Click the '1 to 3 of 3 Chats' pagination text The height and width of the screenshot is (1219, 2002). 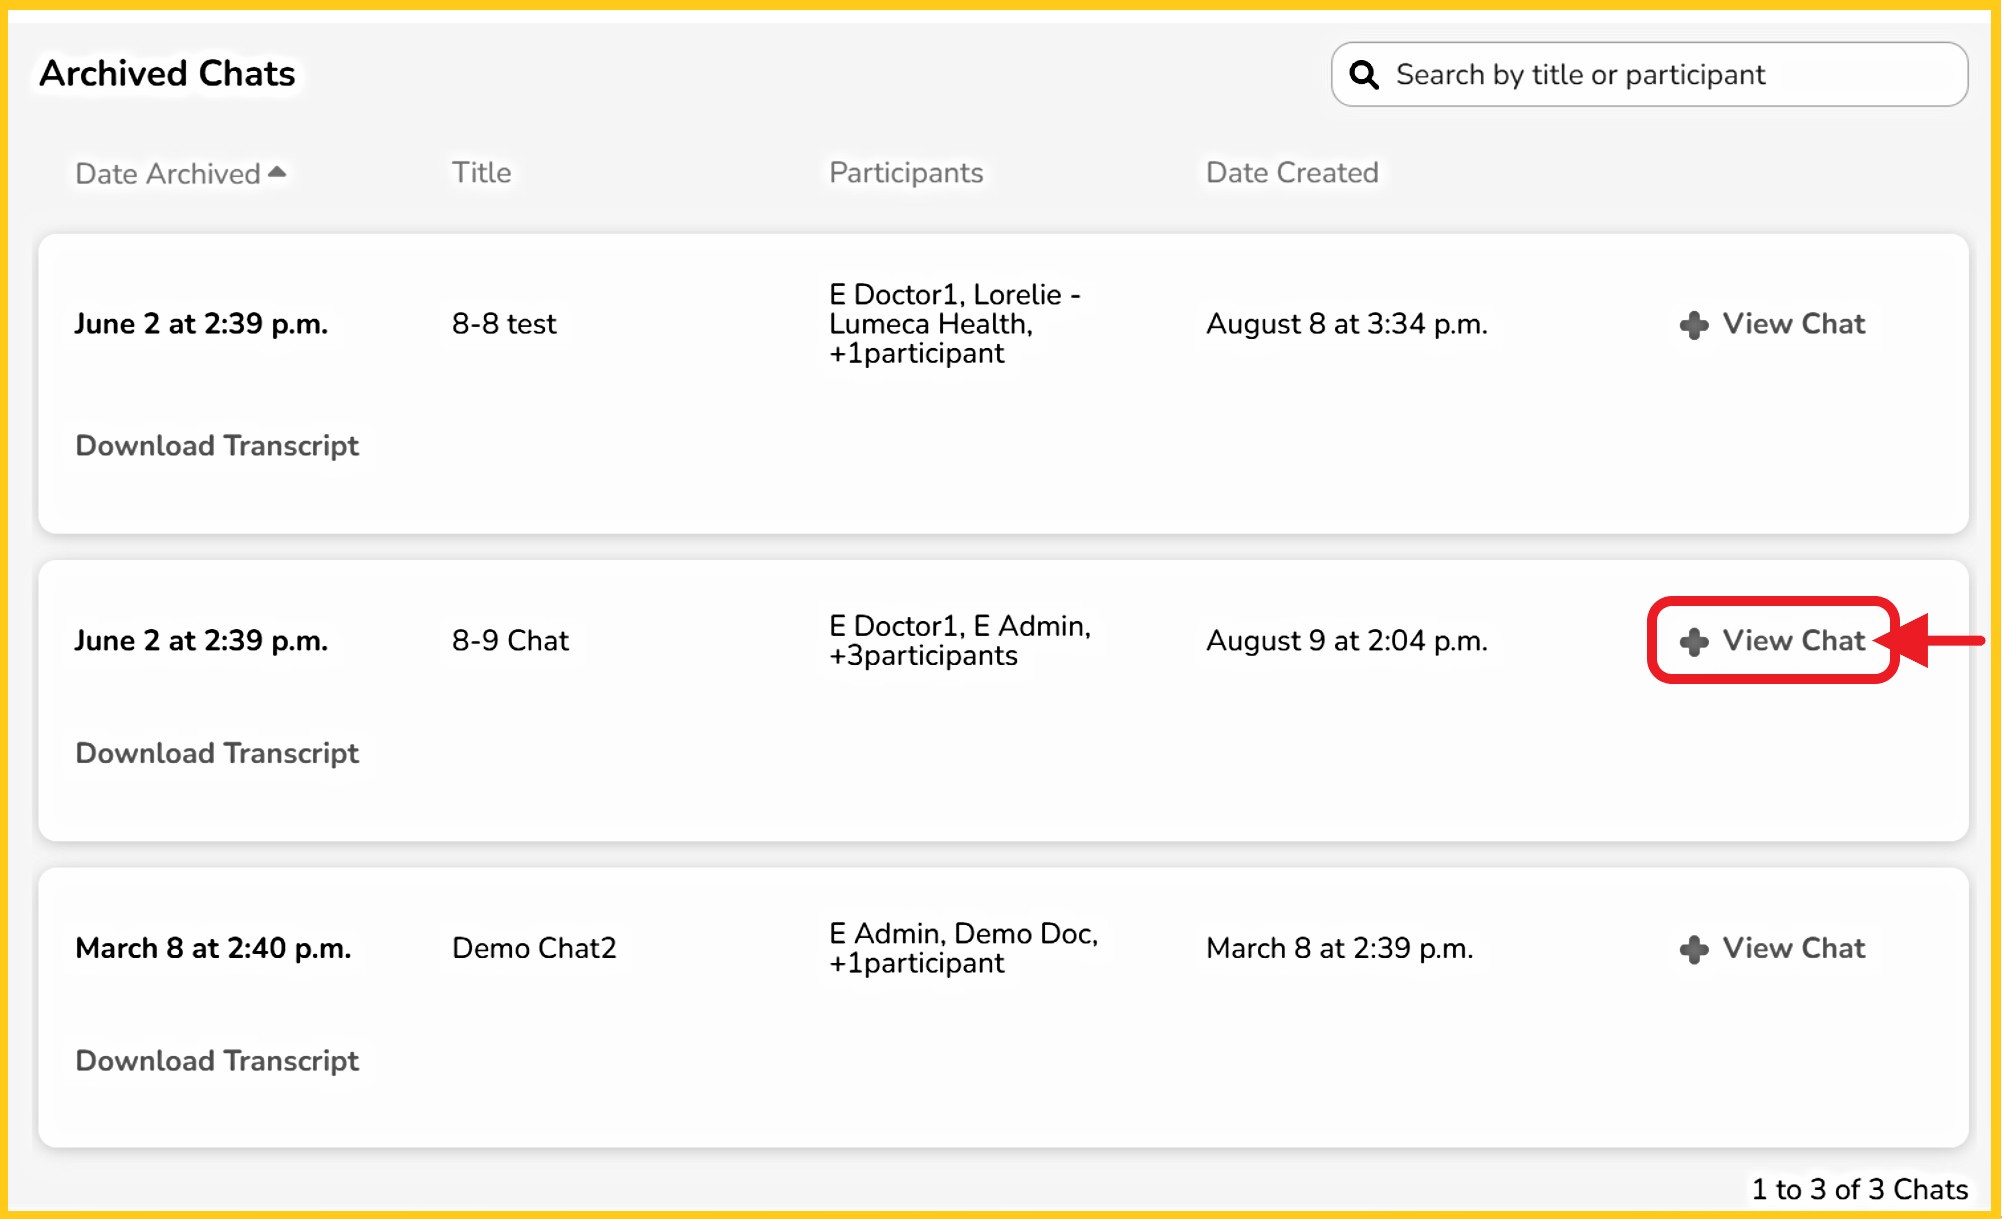[1859, 1189]
